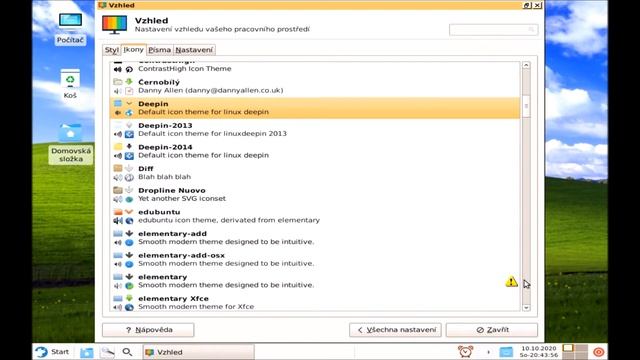Click the alarm clock tray icon
Screen dimensions: 640x360
465,351
